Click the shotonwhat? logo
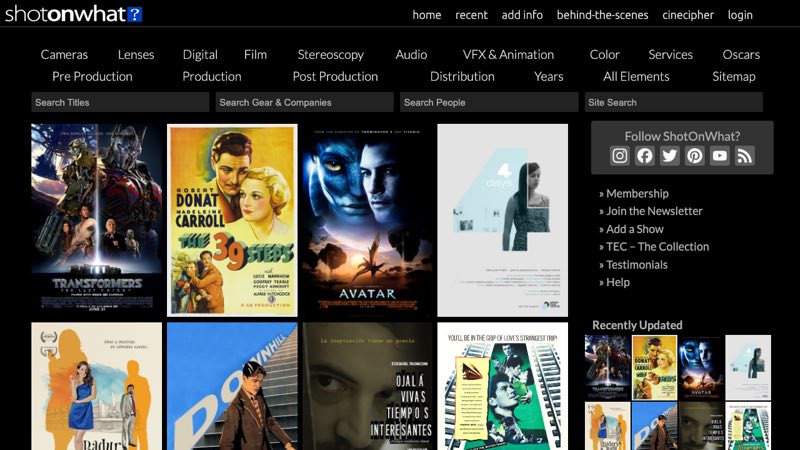The width and height of the screenshot is (800, 450). [x=73, y=14]
